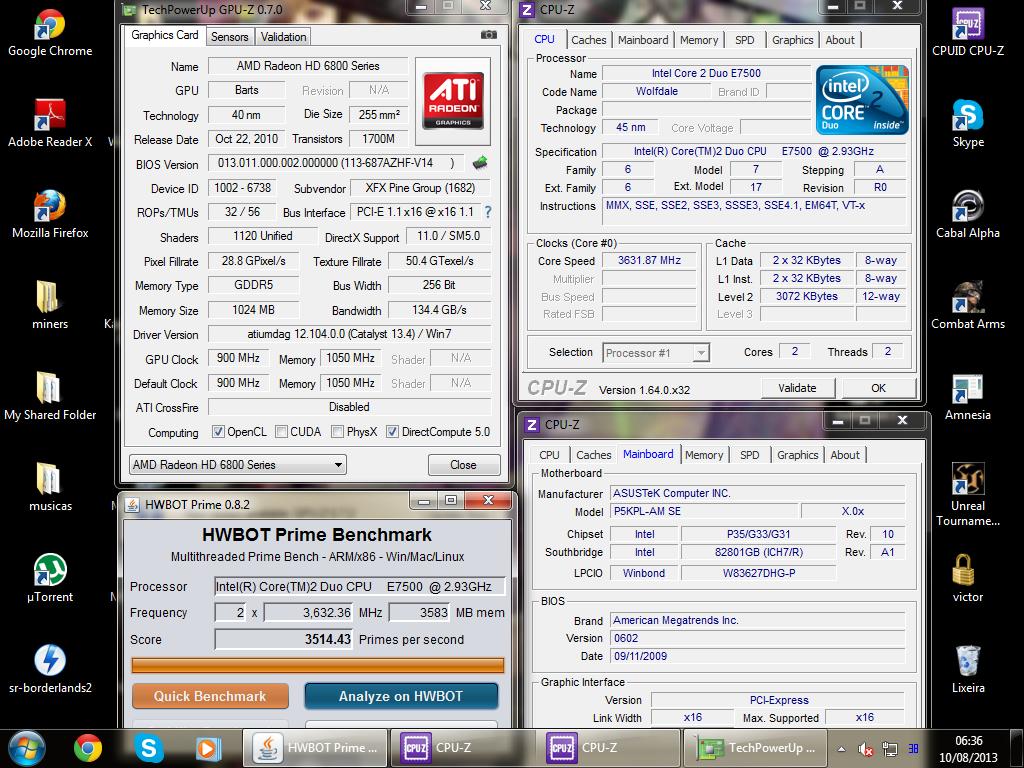Click the GPU-Z Name field value
1024x768 pixels.
point(308,66)
